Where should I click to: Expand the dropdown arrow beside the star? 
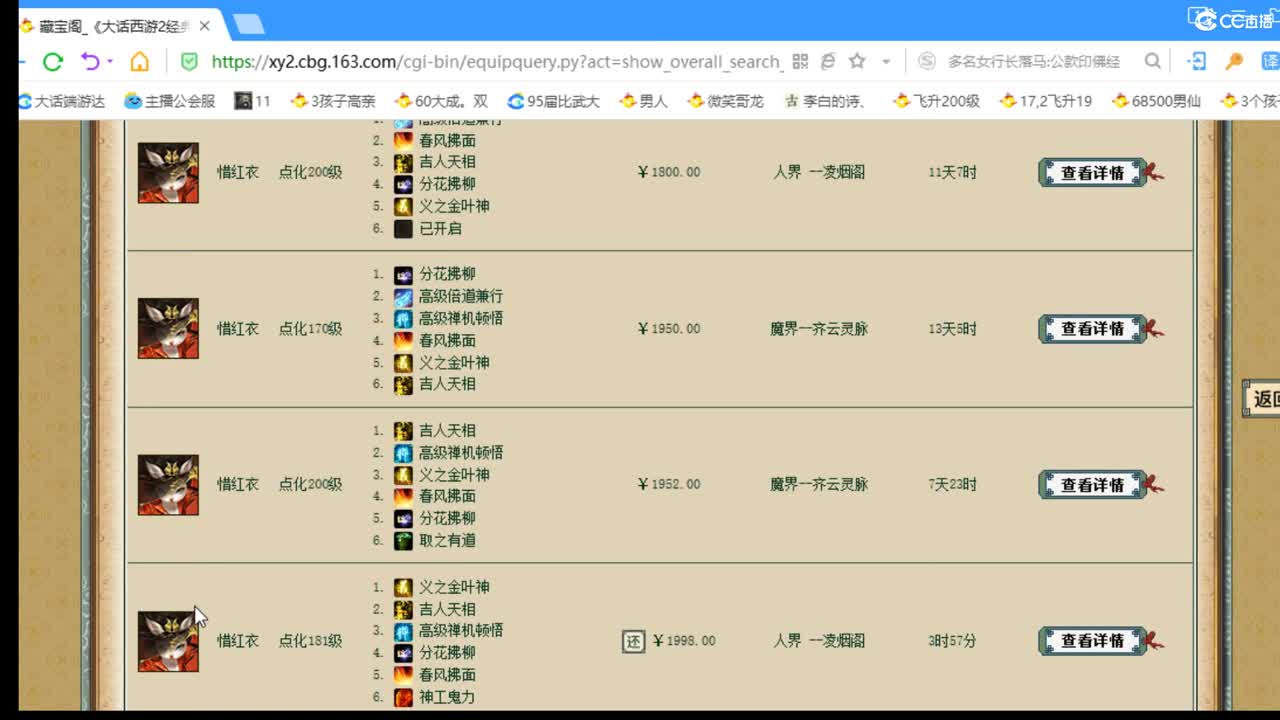point(885,62)
